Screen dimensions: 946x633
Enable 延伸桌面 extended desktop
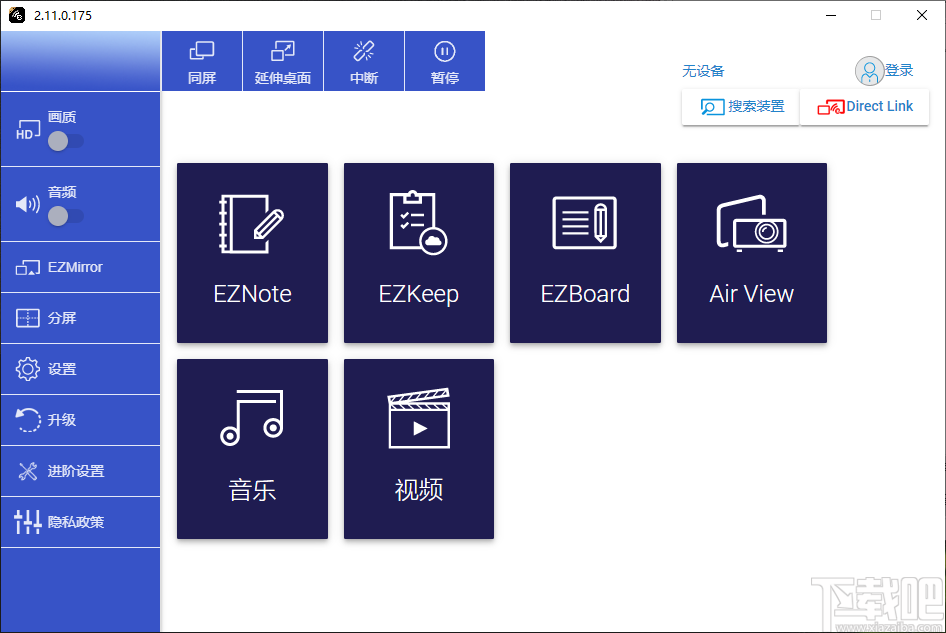pos(282,61)
